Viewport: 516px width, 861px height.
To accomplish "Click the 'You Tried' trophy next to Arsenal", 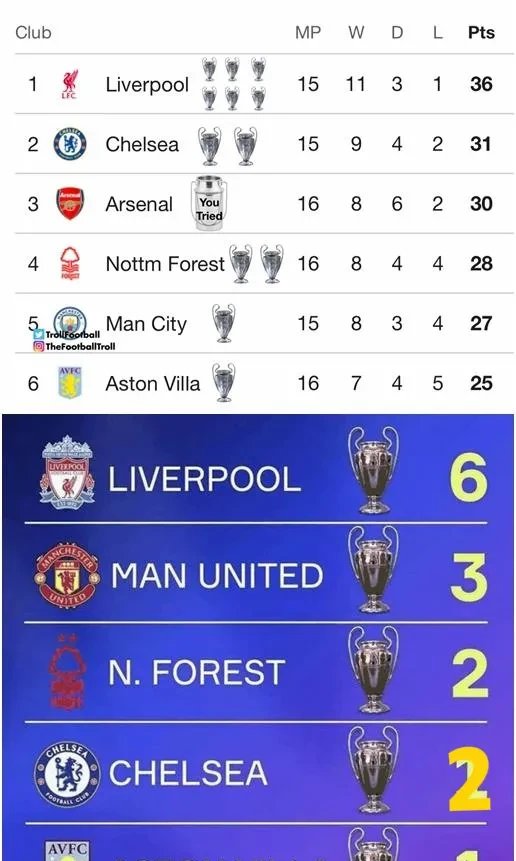I will click(x=209, y=204).
